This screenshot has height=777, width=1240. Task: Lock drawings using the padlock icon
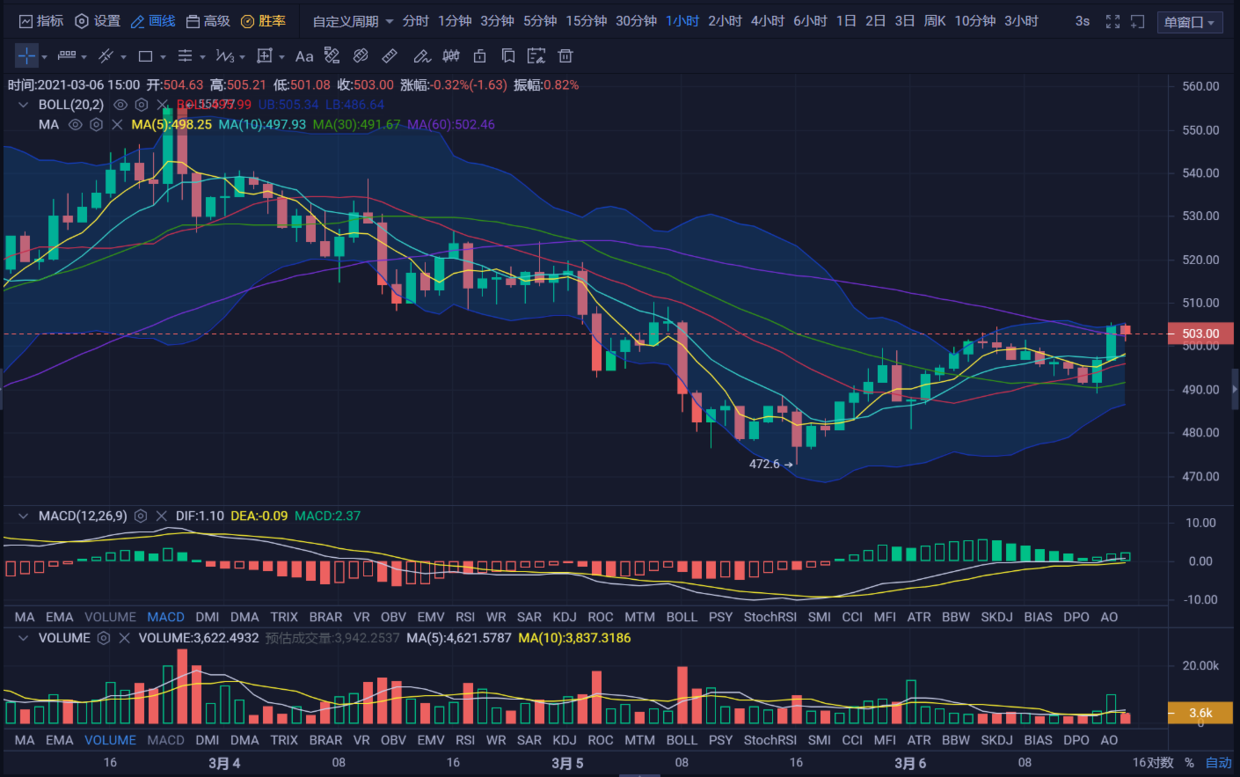(x=480, y=57)
